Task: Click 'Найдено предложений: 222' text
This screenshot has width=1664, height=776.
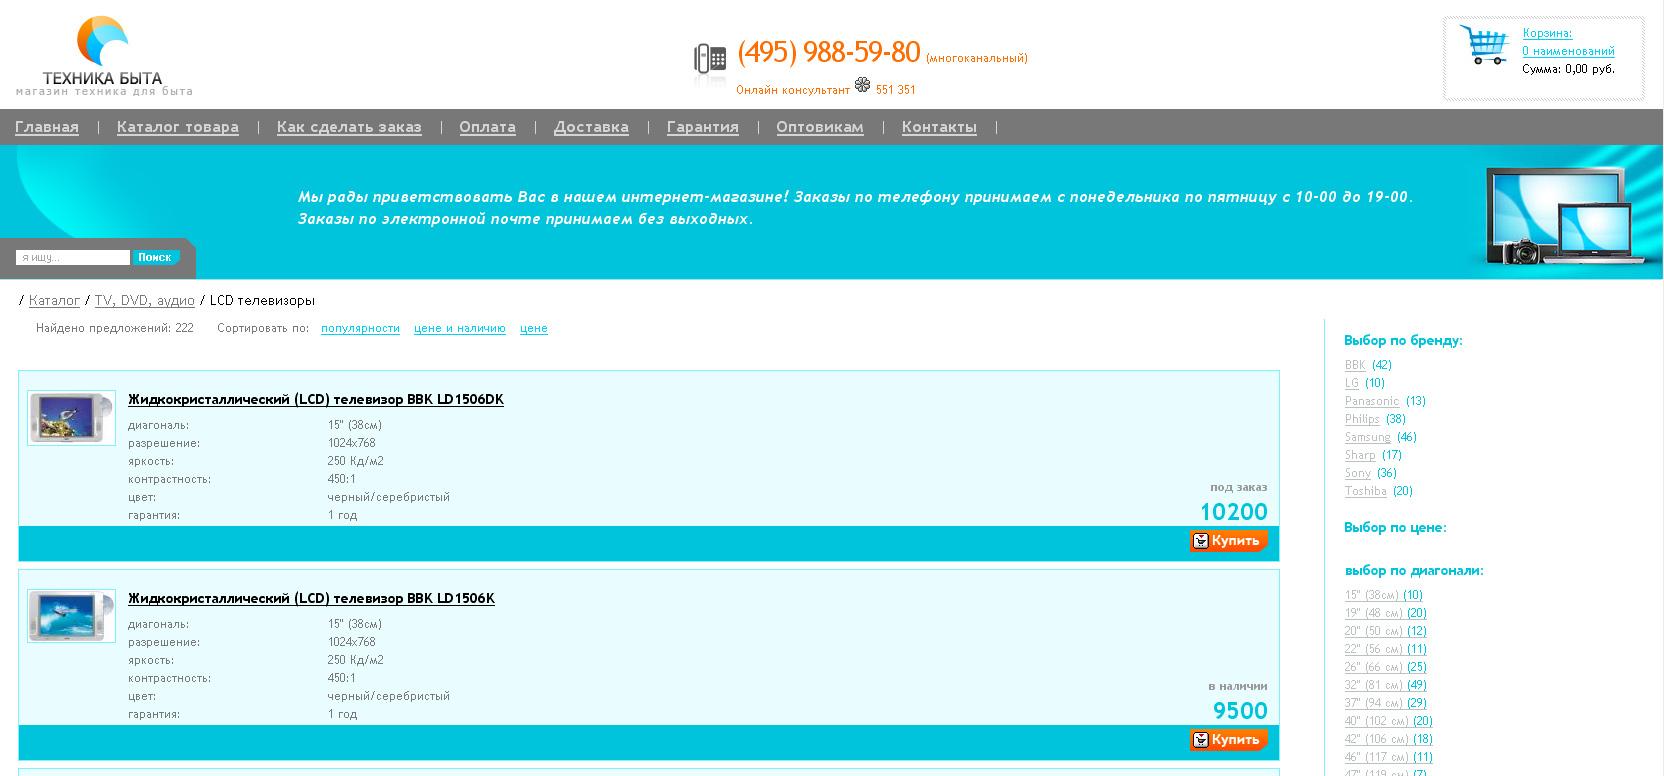Action: pos(115,328)
